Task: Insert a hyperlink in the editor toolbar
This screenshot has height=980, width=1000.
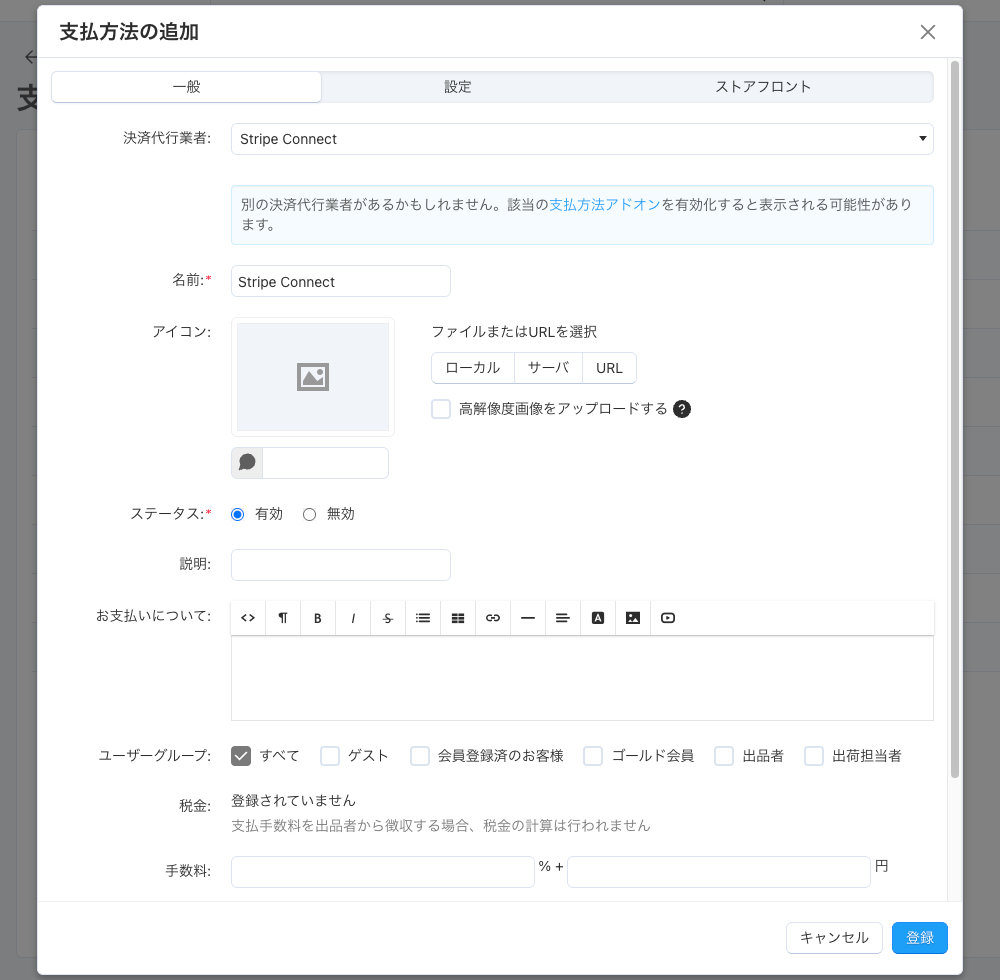Action: 492,618
